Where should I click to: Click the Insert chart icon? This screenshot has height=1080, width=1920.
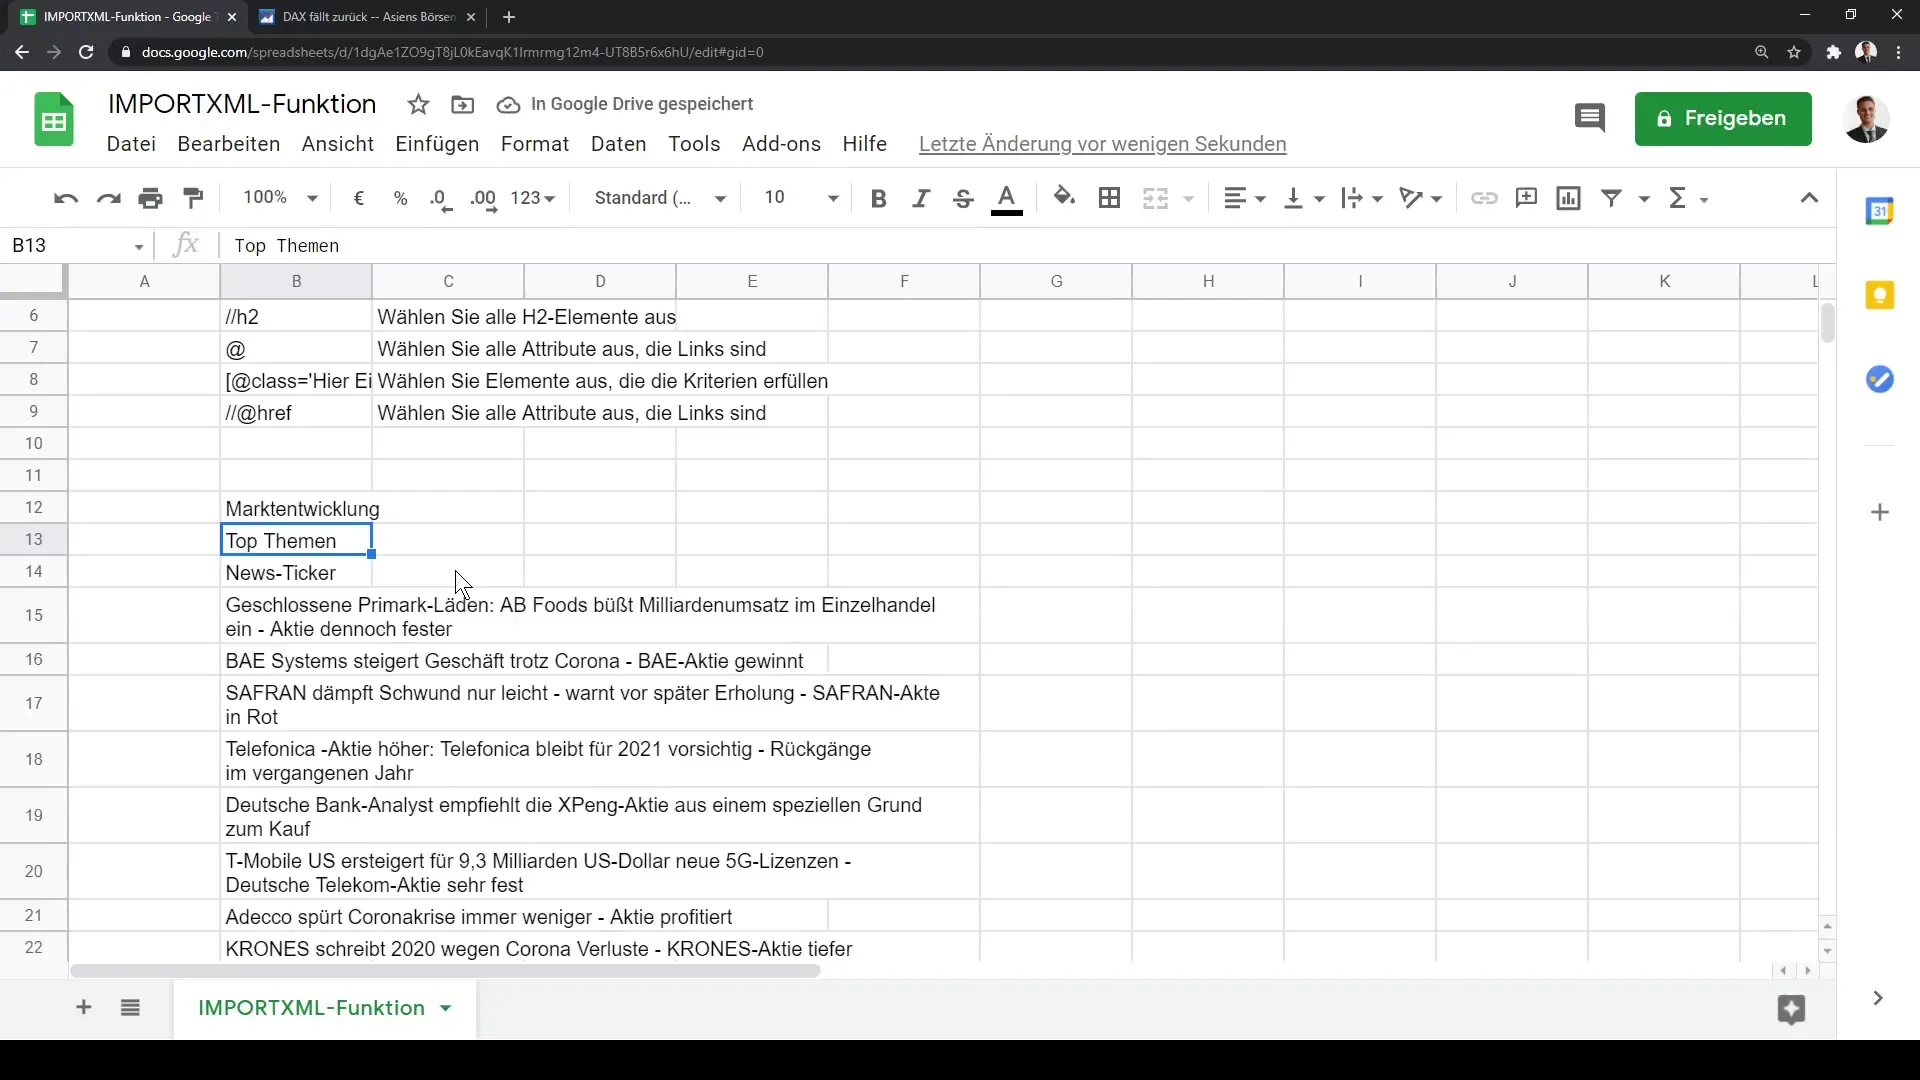click(1569, 198)
